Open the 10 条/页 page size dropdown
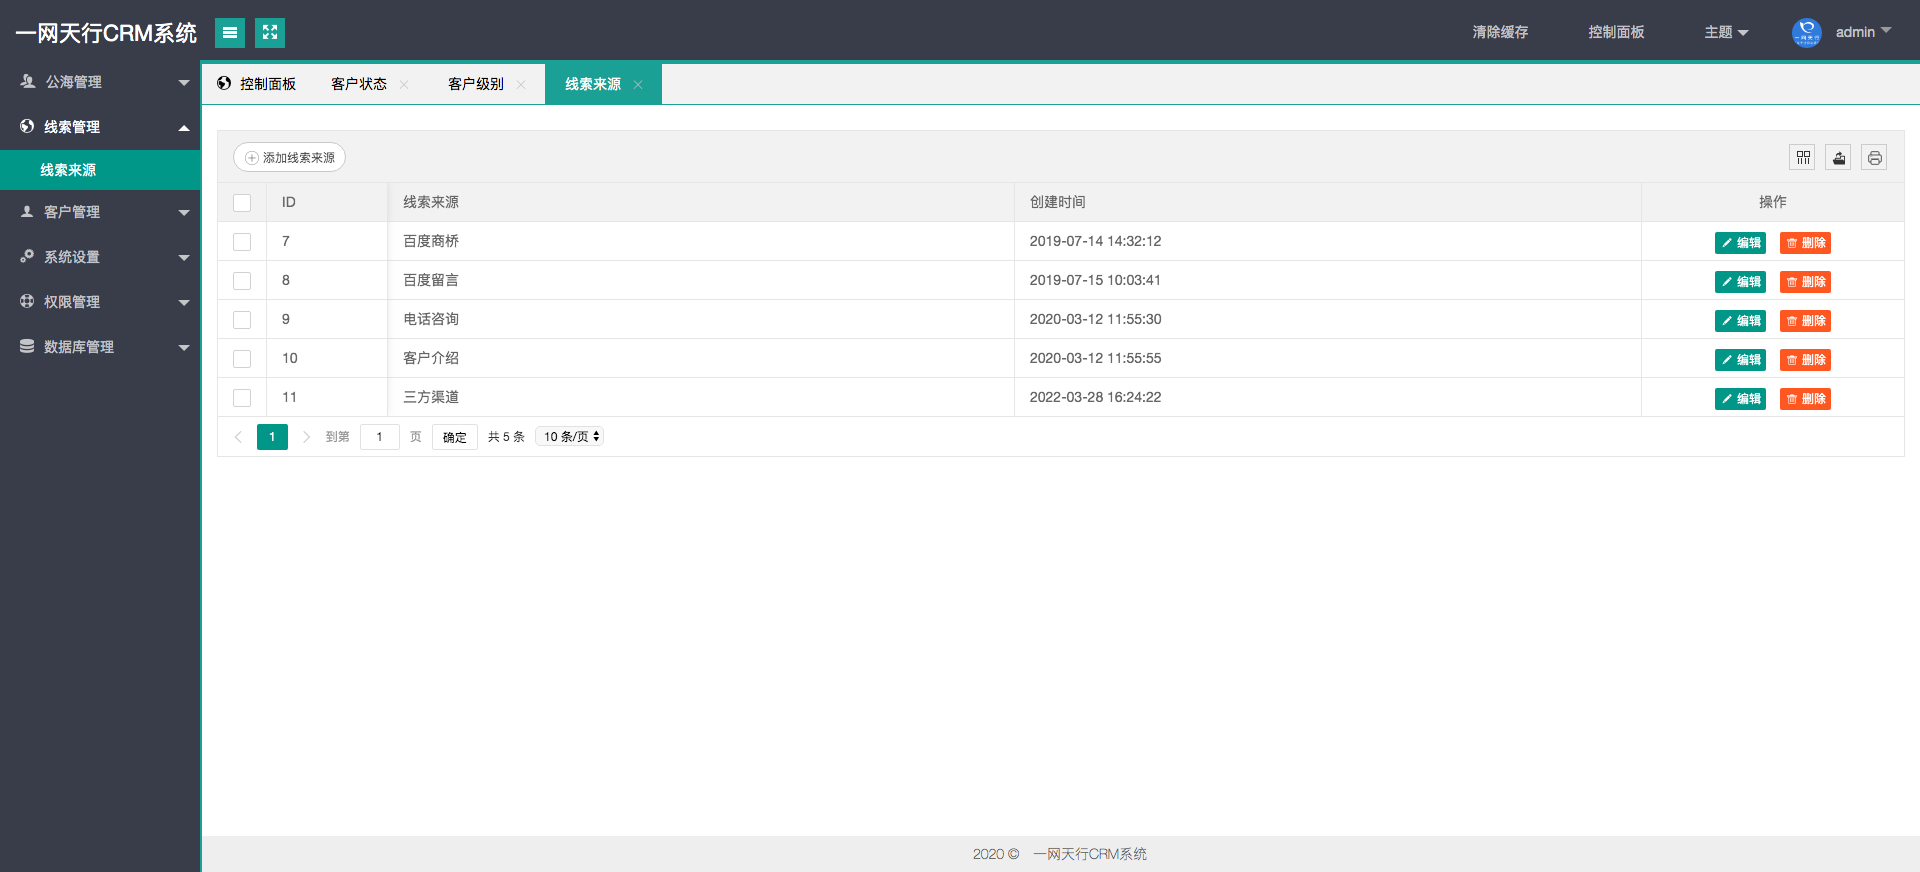1920x872 pixels. (570, 437)
